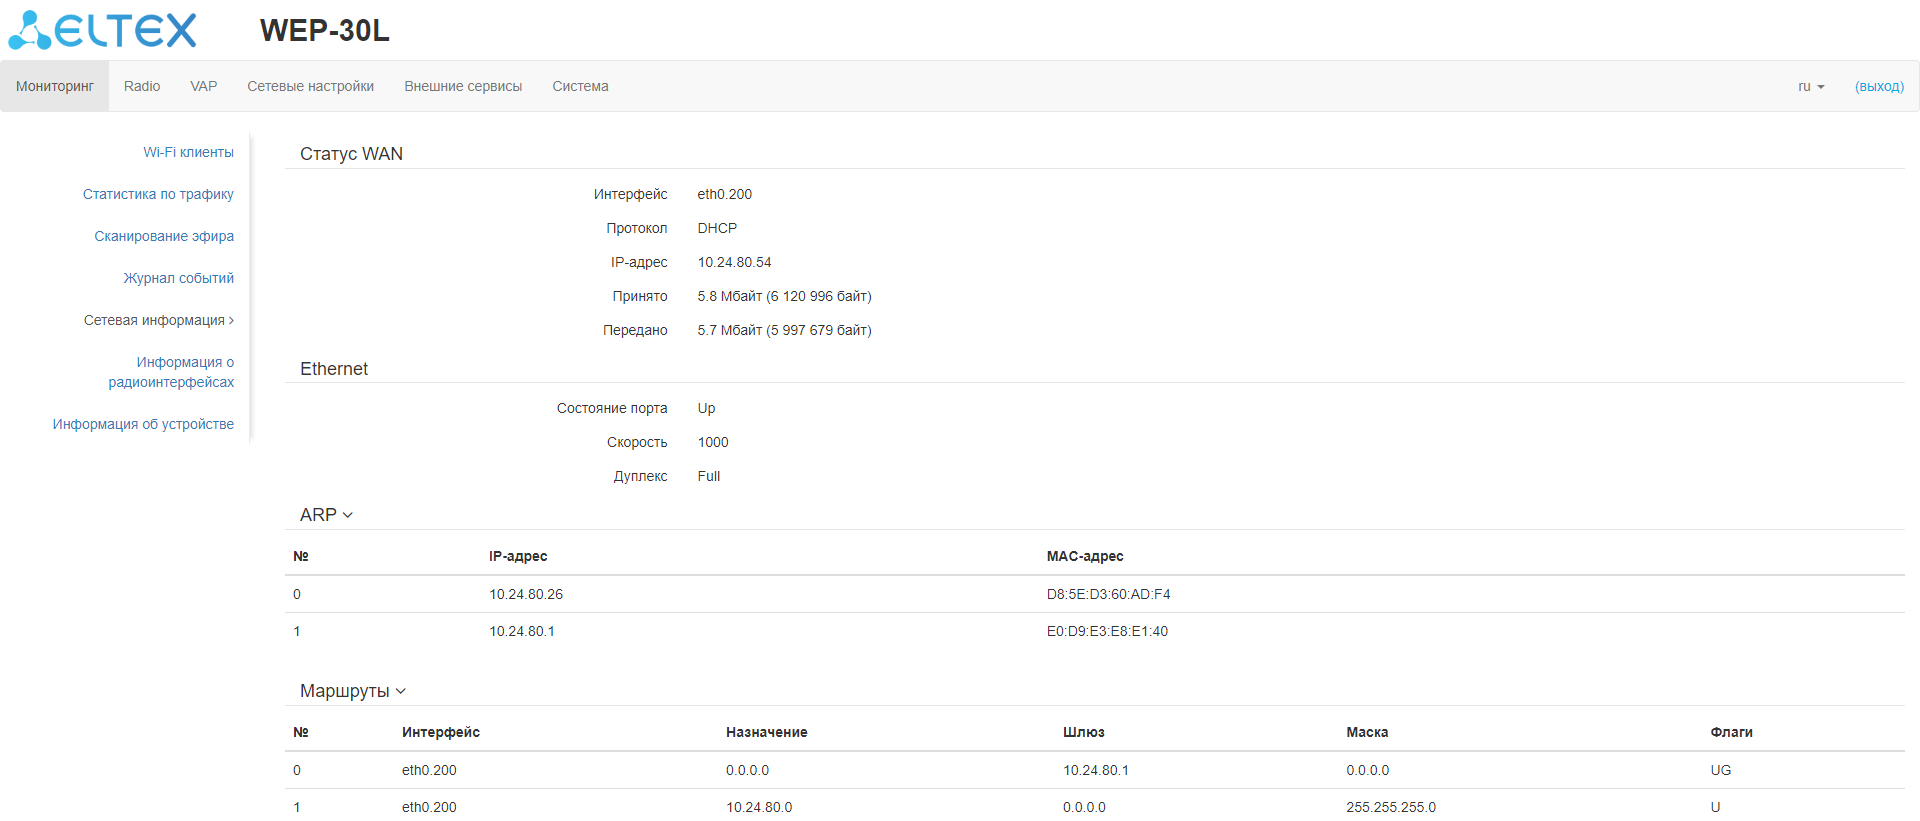Click ARP table IP-адрес column header
The width and height of the screenshot is (1920, 821).
click(518, 556)
